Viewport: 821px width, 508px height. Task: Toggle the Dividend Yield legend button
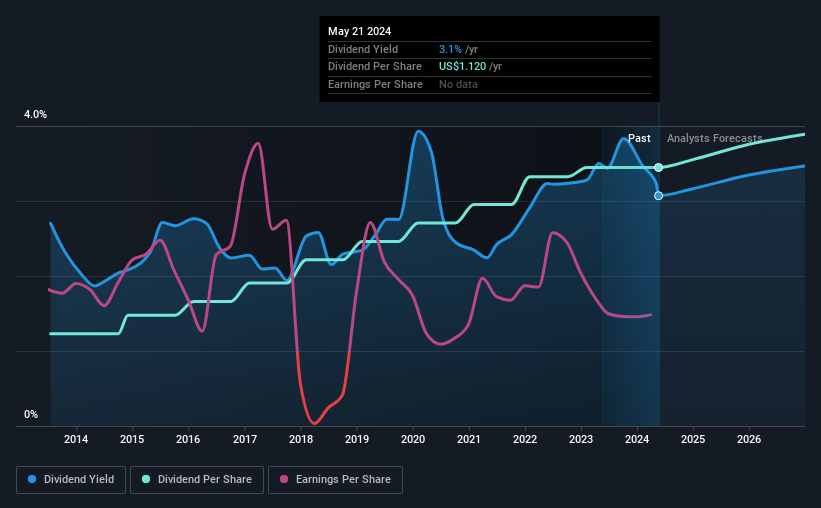[x=71, y=480]
